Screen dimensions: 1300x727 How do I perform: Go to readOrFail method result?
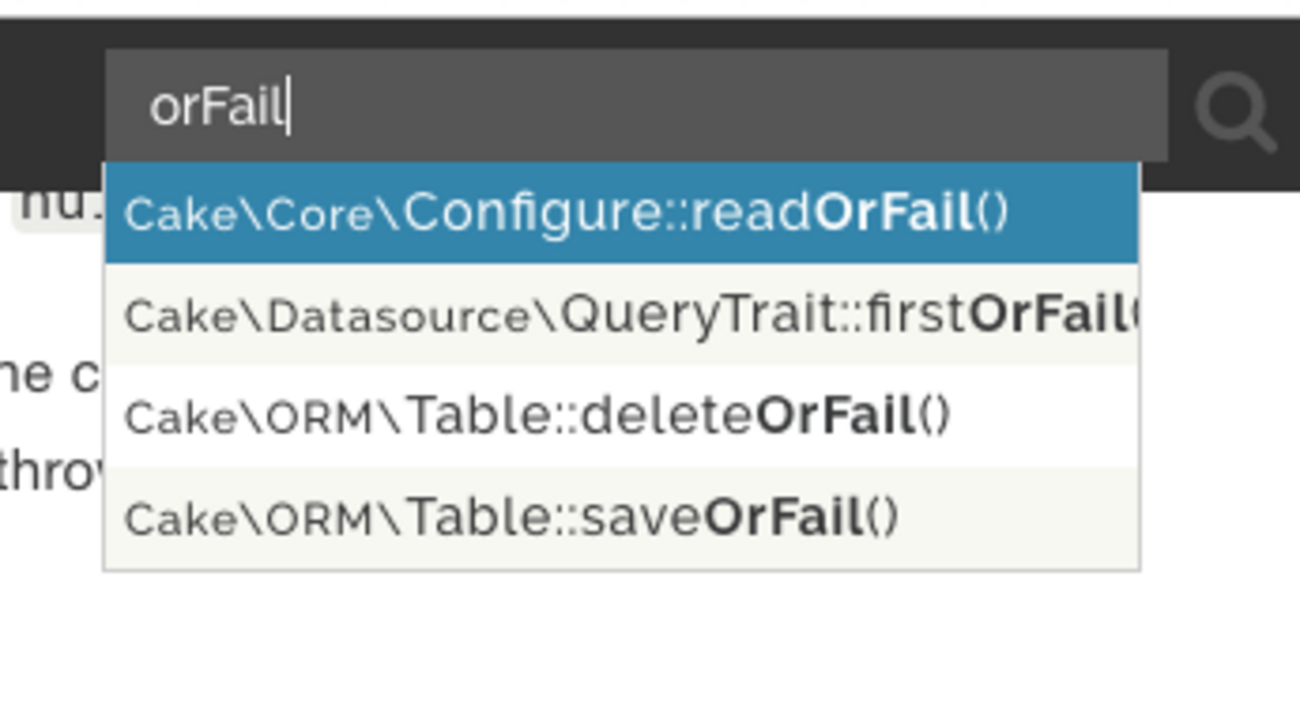pos(620,213)
